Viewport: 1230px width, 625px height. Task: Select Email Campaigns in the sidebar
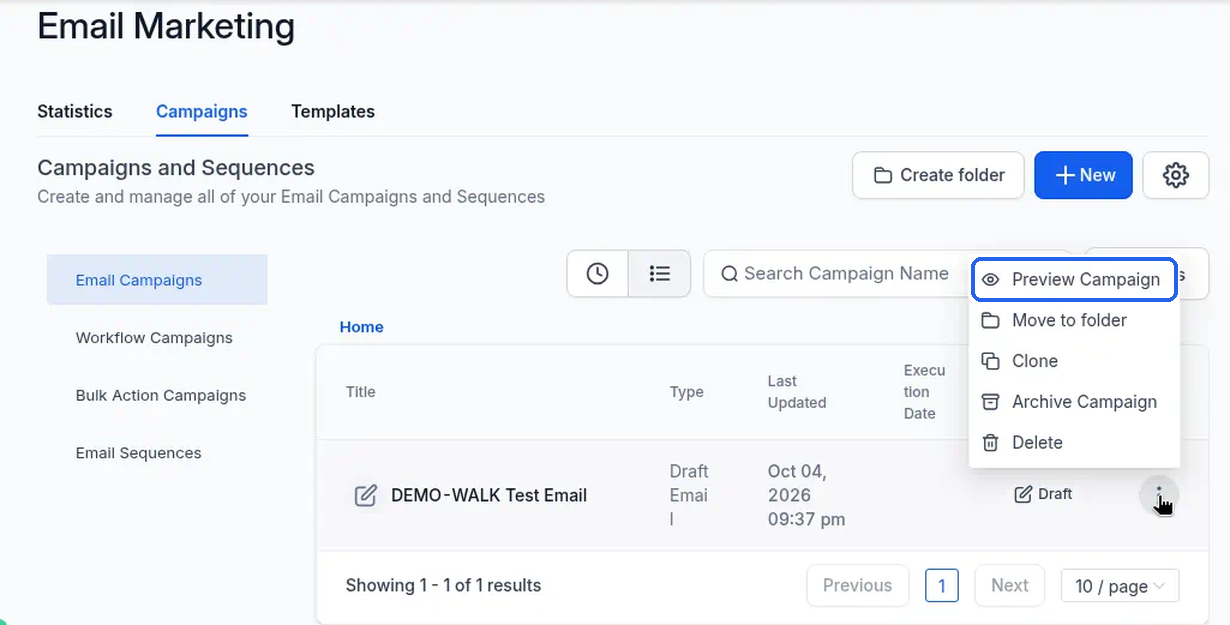[157, 280]
